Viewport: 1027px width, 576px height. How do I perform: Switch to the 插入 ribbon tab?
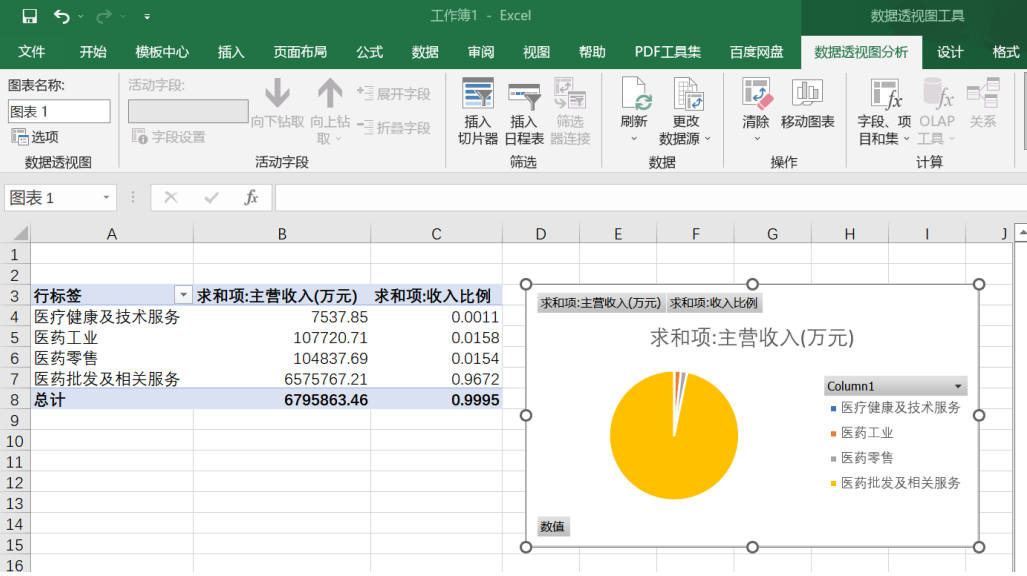coord(231,52)
